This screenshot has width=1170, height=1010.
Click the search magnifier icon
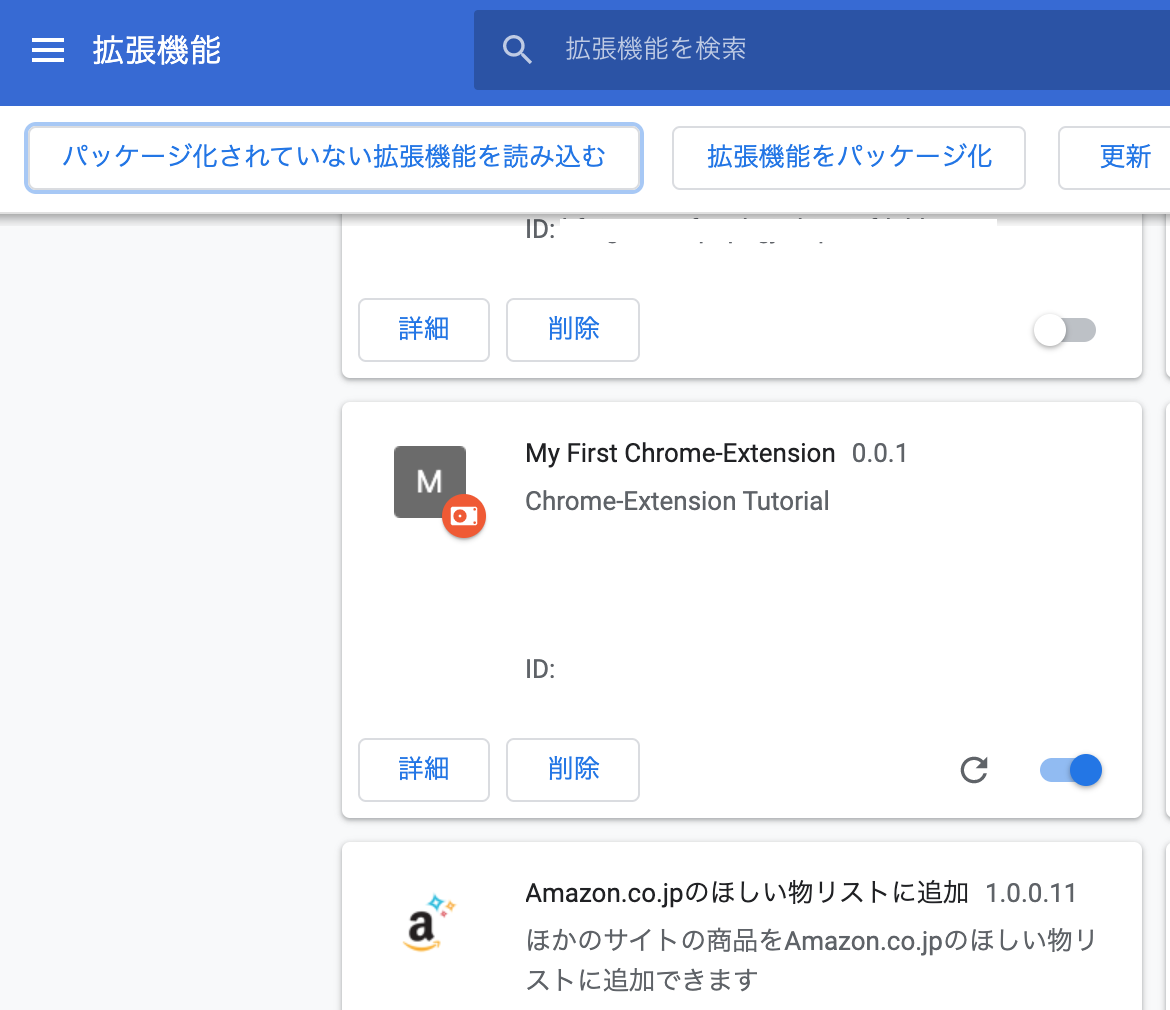517,48
